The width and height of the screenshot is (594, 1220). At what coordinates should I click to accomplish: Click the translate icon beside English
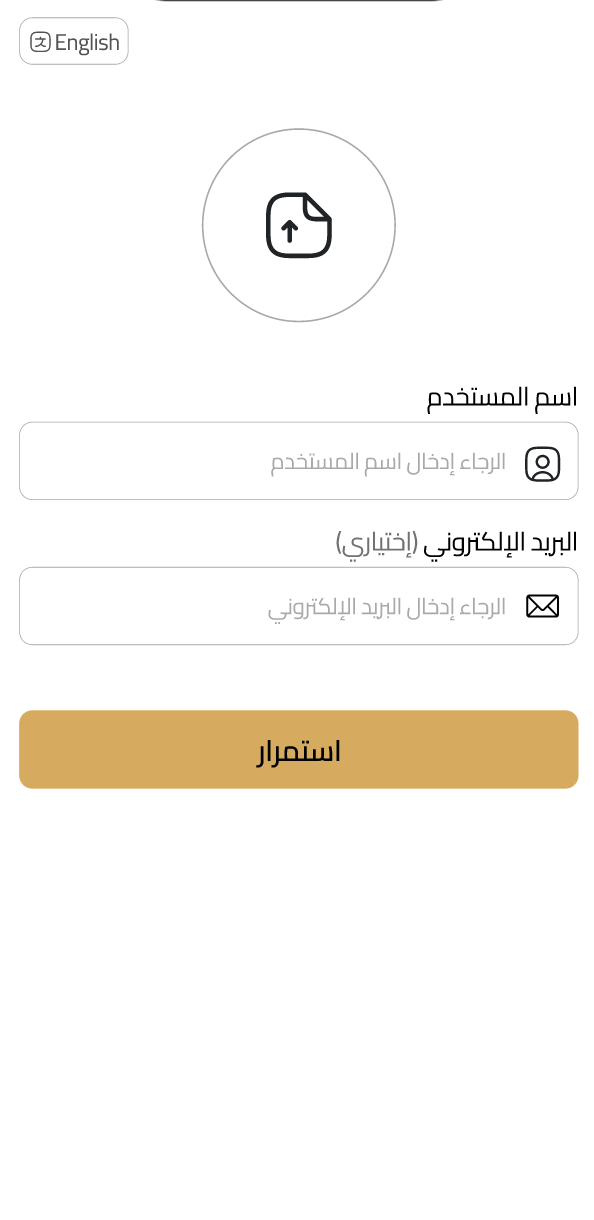click(40, 42)
